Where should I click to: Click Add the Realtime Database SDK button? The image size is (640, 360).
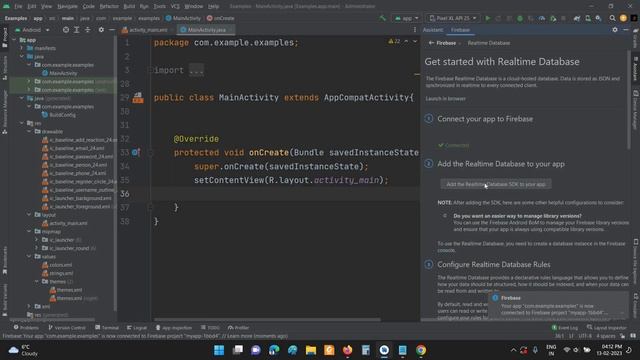(496, 184)
